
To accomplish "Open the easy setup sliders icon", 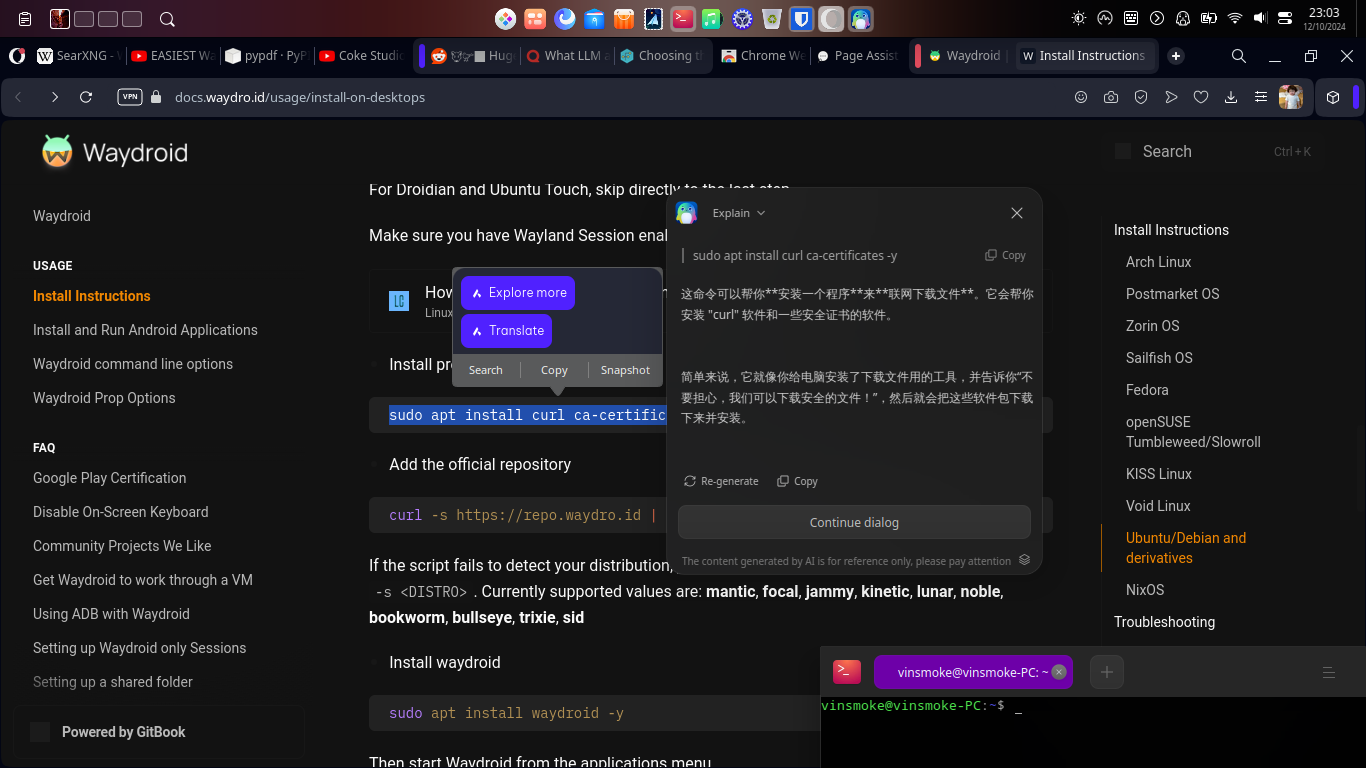I will point(1261,97).
